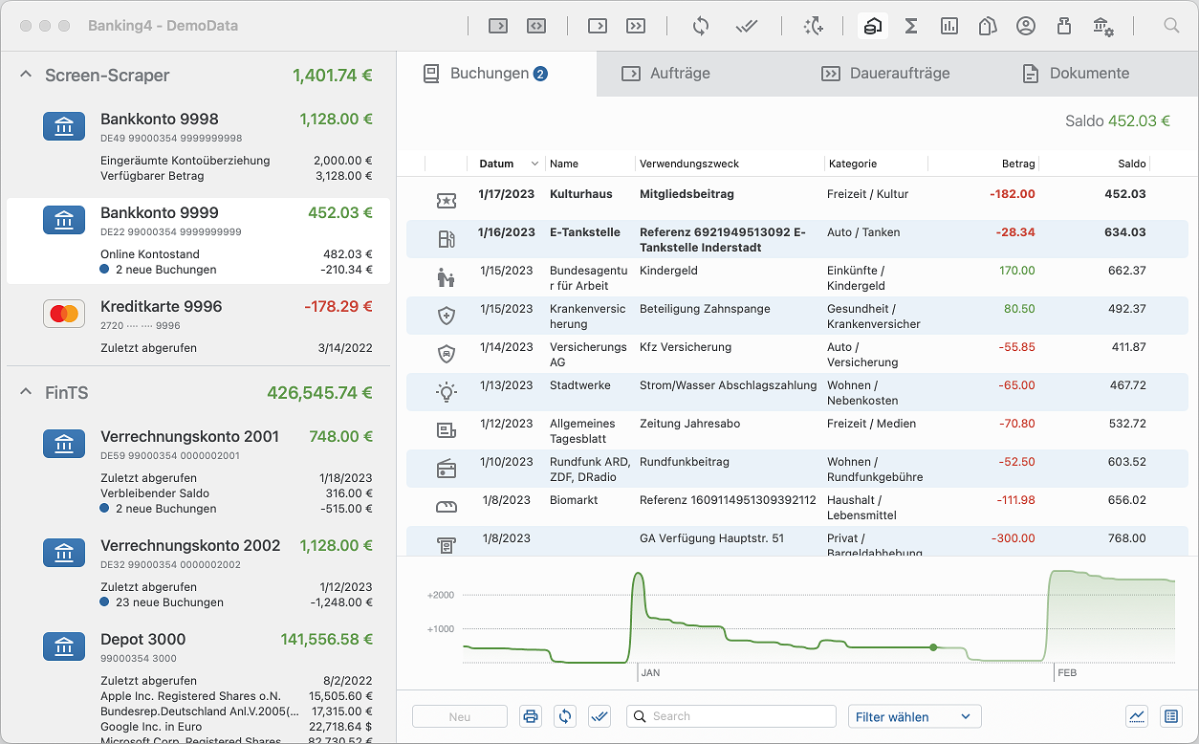Screen dimensions: 1199x744
Task: Sort by the Betrag column header
Action: point(1019,164)
